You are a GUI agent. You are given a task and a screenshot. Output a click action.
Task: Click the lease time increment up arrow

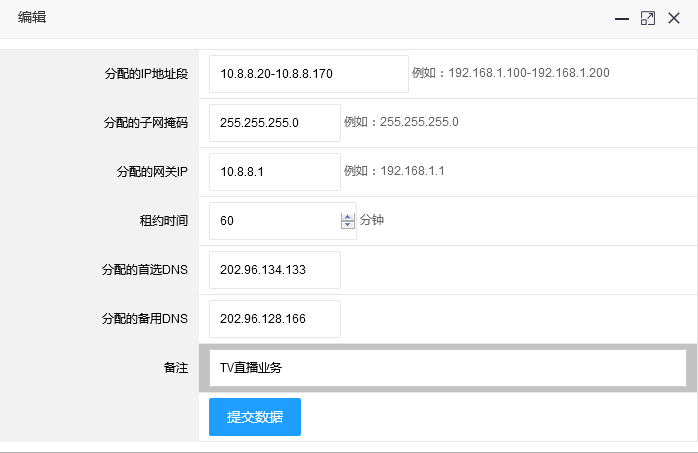(348, 216)
